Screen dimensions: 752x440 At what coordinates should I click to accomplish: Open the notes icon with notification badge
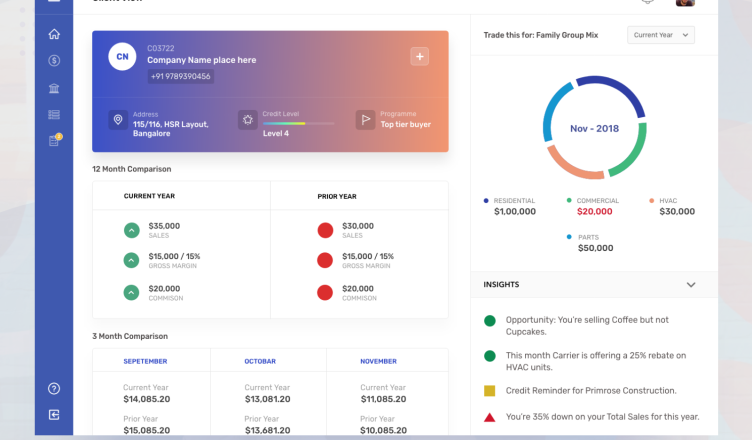coord(54,141)
